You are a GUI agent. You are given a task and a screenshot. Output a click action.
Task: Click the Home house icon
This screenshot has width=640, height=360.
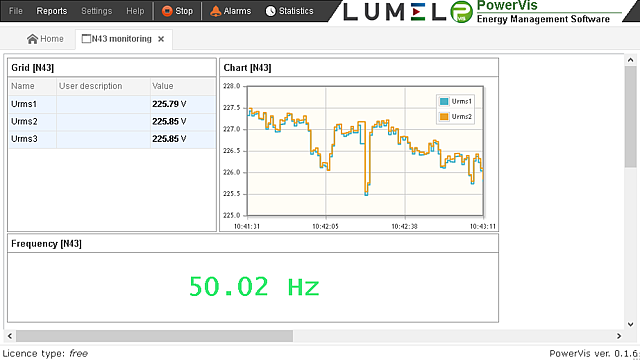(x=32, y=39)
